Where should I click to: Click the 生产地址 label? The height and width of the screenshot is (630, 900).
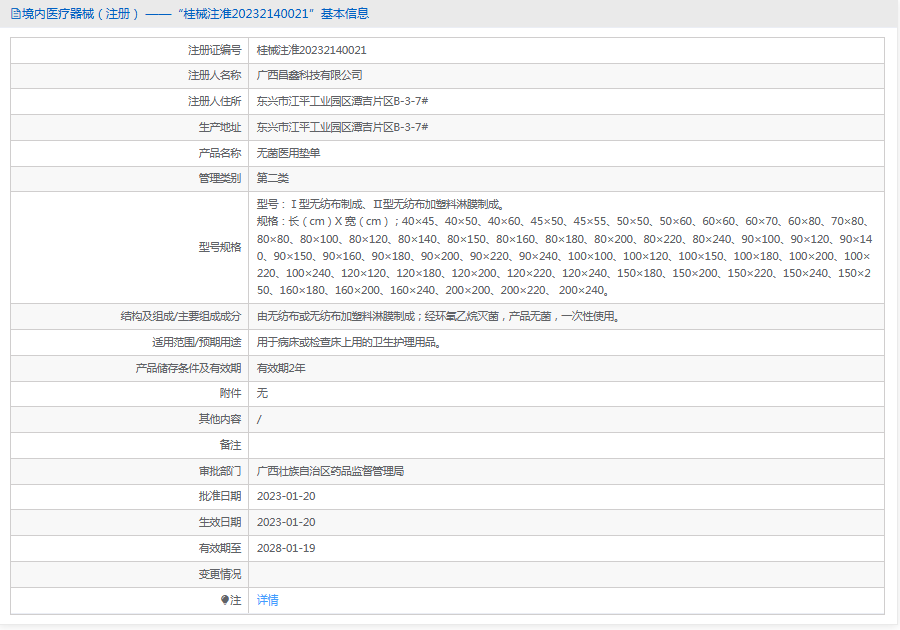220,127
